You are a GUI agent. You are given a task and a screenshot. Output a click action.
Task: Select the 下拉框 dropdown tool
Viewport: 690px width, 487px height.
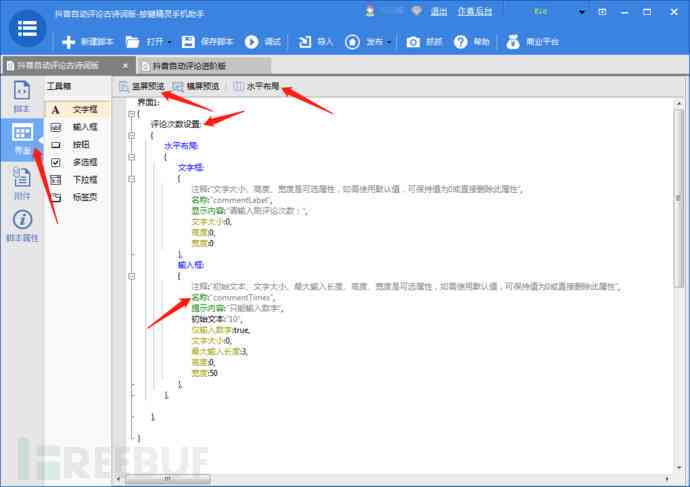[x=77, y=180]
